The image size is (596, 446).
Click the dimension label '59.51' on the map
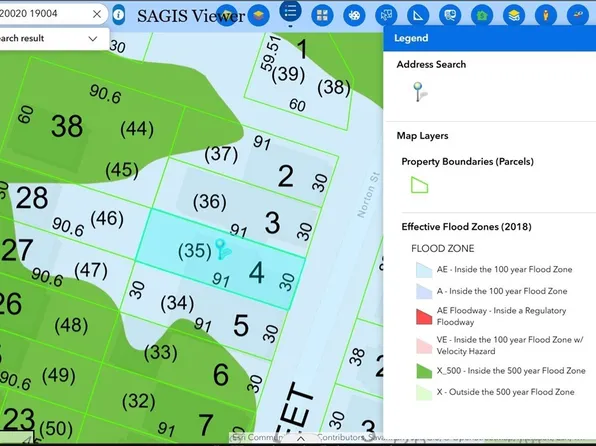coord(271,53)
